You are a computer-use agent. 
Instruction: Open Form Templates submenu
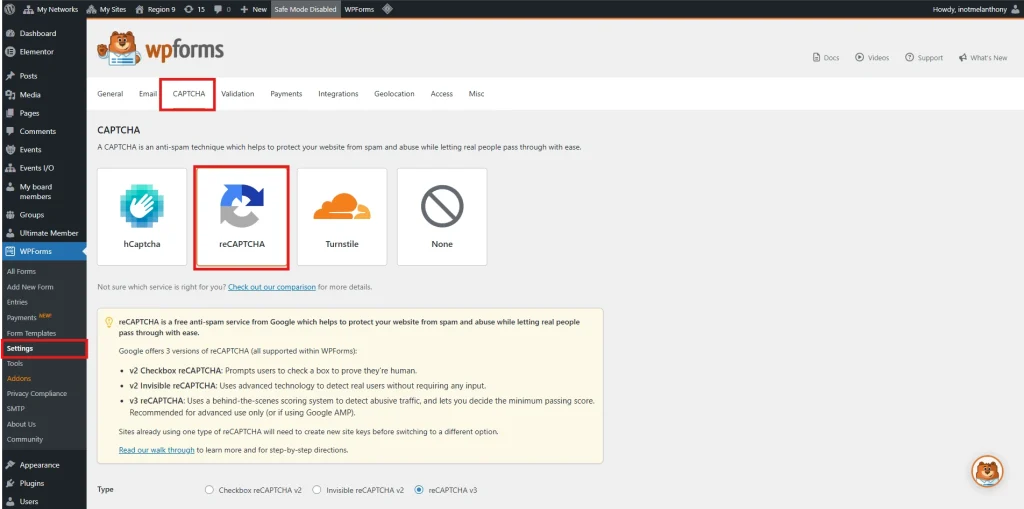click(31, 333)
